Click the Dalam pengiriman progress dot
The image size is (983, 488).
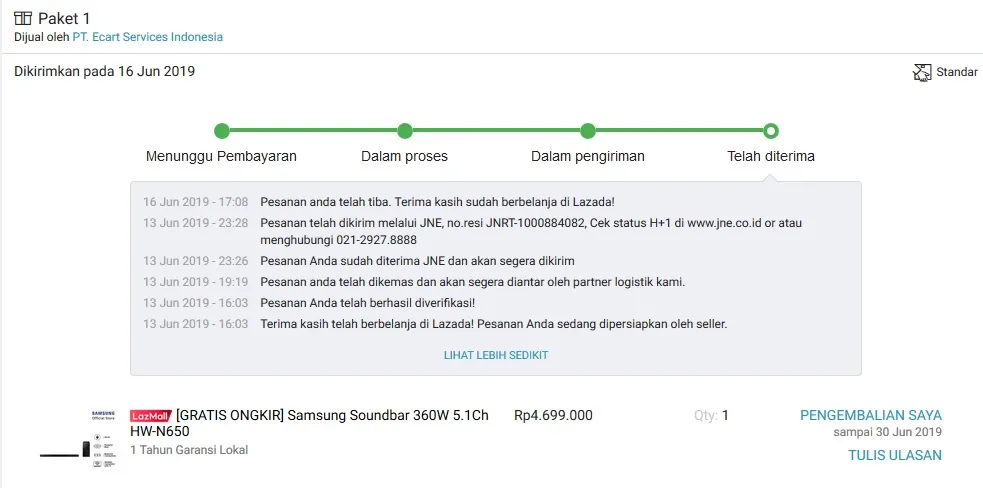[588, 131]
